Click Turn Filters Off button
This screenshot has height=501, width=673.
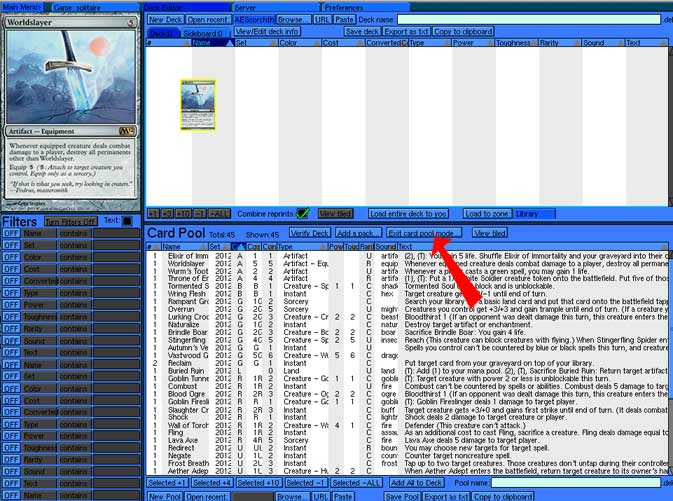[70, 221]
